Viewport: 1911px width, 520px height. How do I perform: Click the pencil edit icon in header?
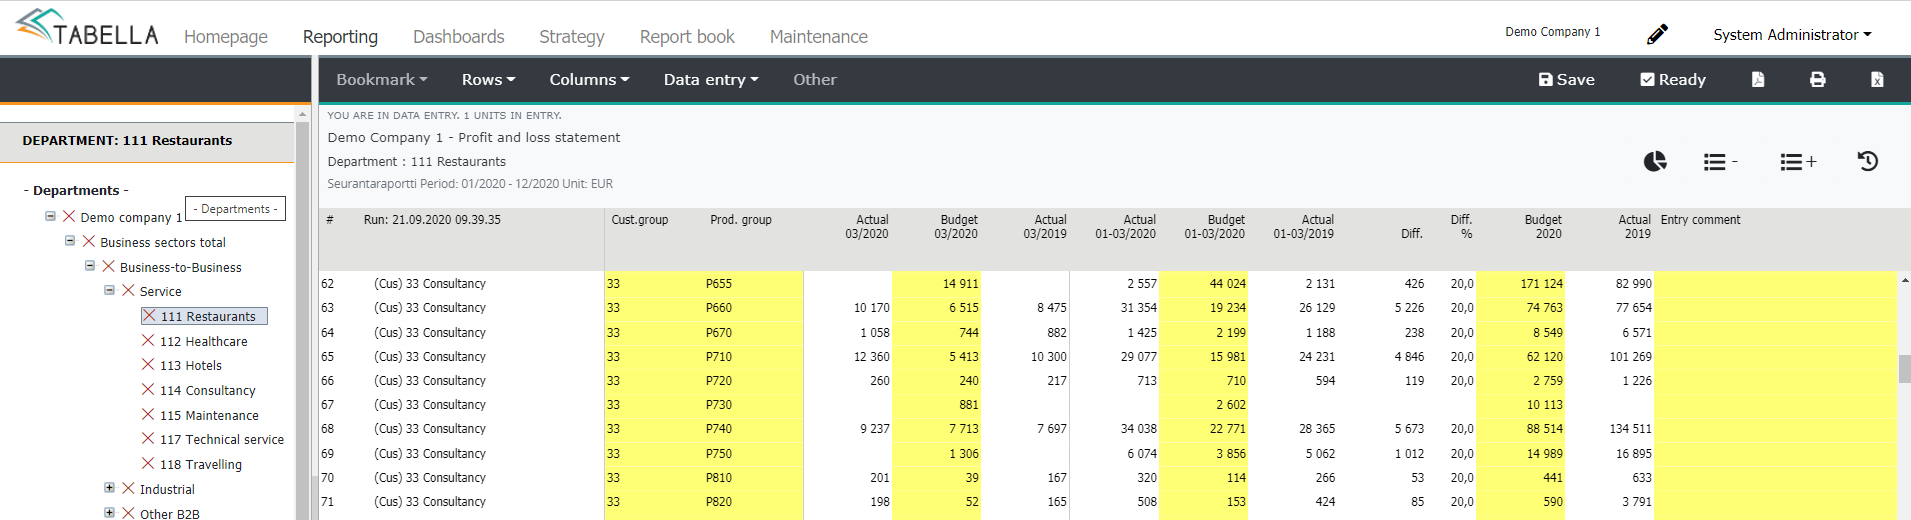(x=1657, y=34)
